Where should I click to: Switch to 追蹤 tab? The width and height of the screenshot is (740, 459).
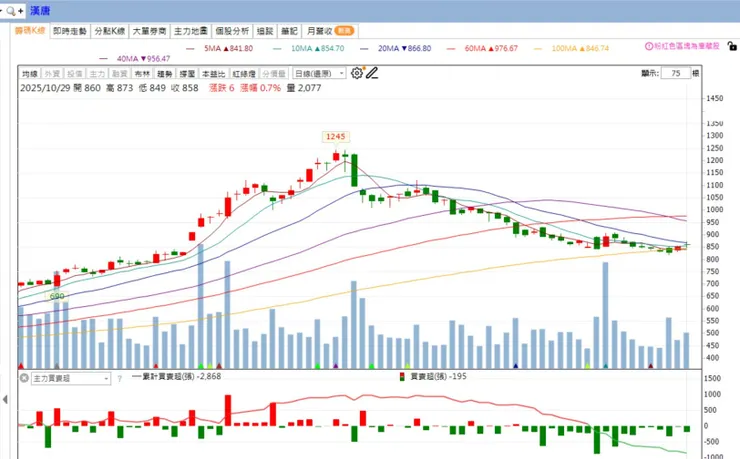pyautogui.click(x=265, y=31)
